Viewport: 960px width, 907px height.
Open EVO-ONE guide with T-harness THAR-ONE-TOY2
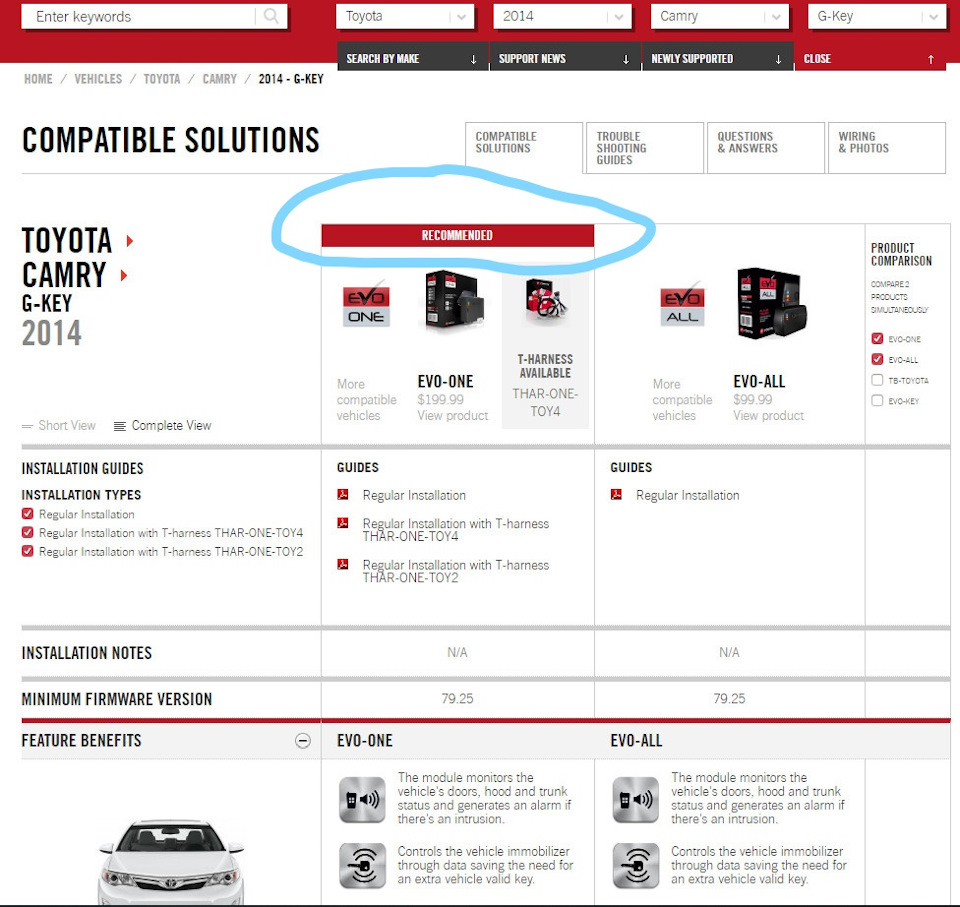[456, 571]
